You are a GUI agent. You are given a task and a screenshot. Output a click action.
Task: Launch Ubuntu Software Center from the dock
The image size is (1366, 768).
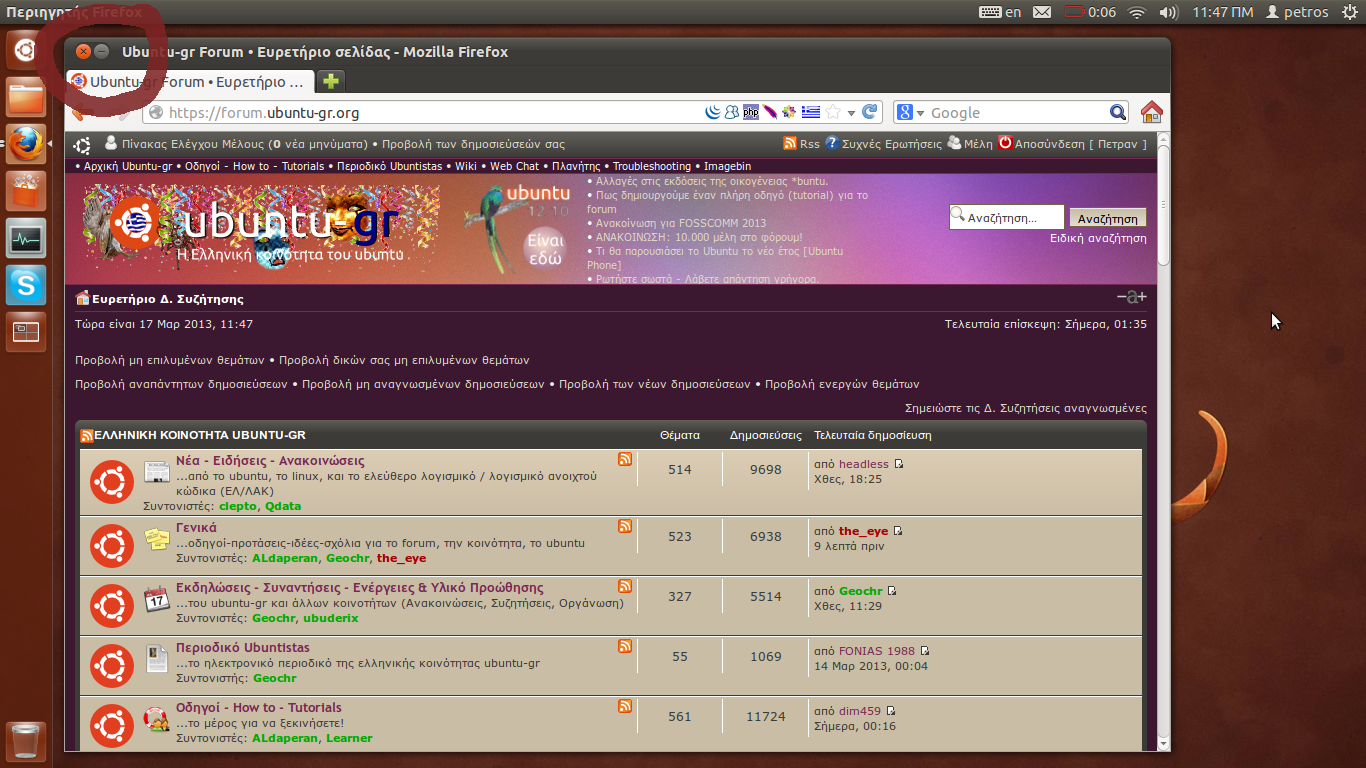26,190
